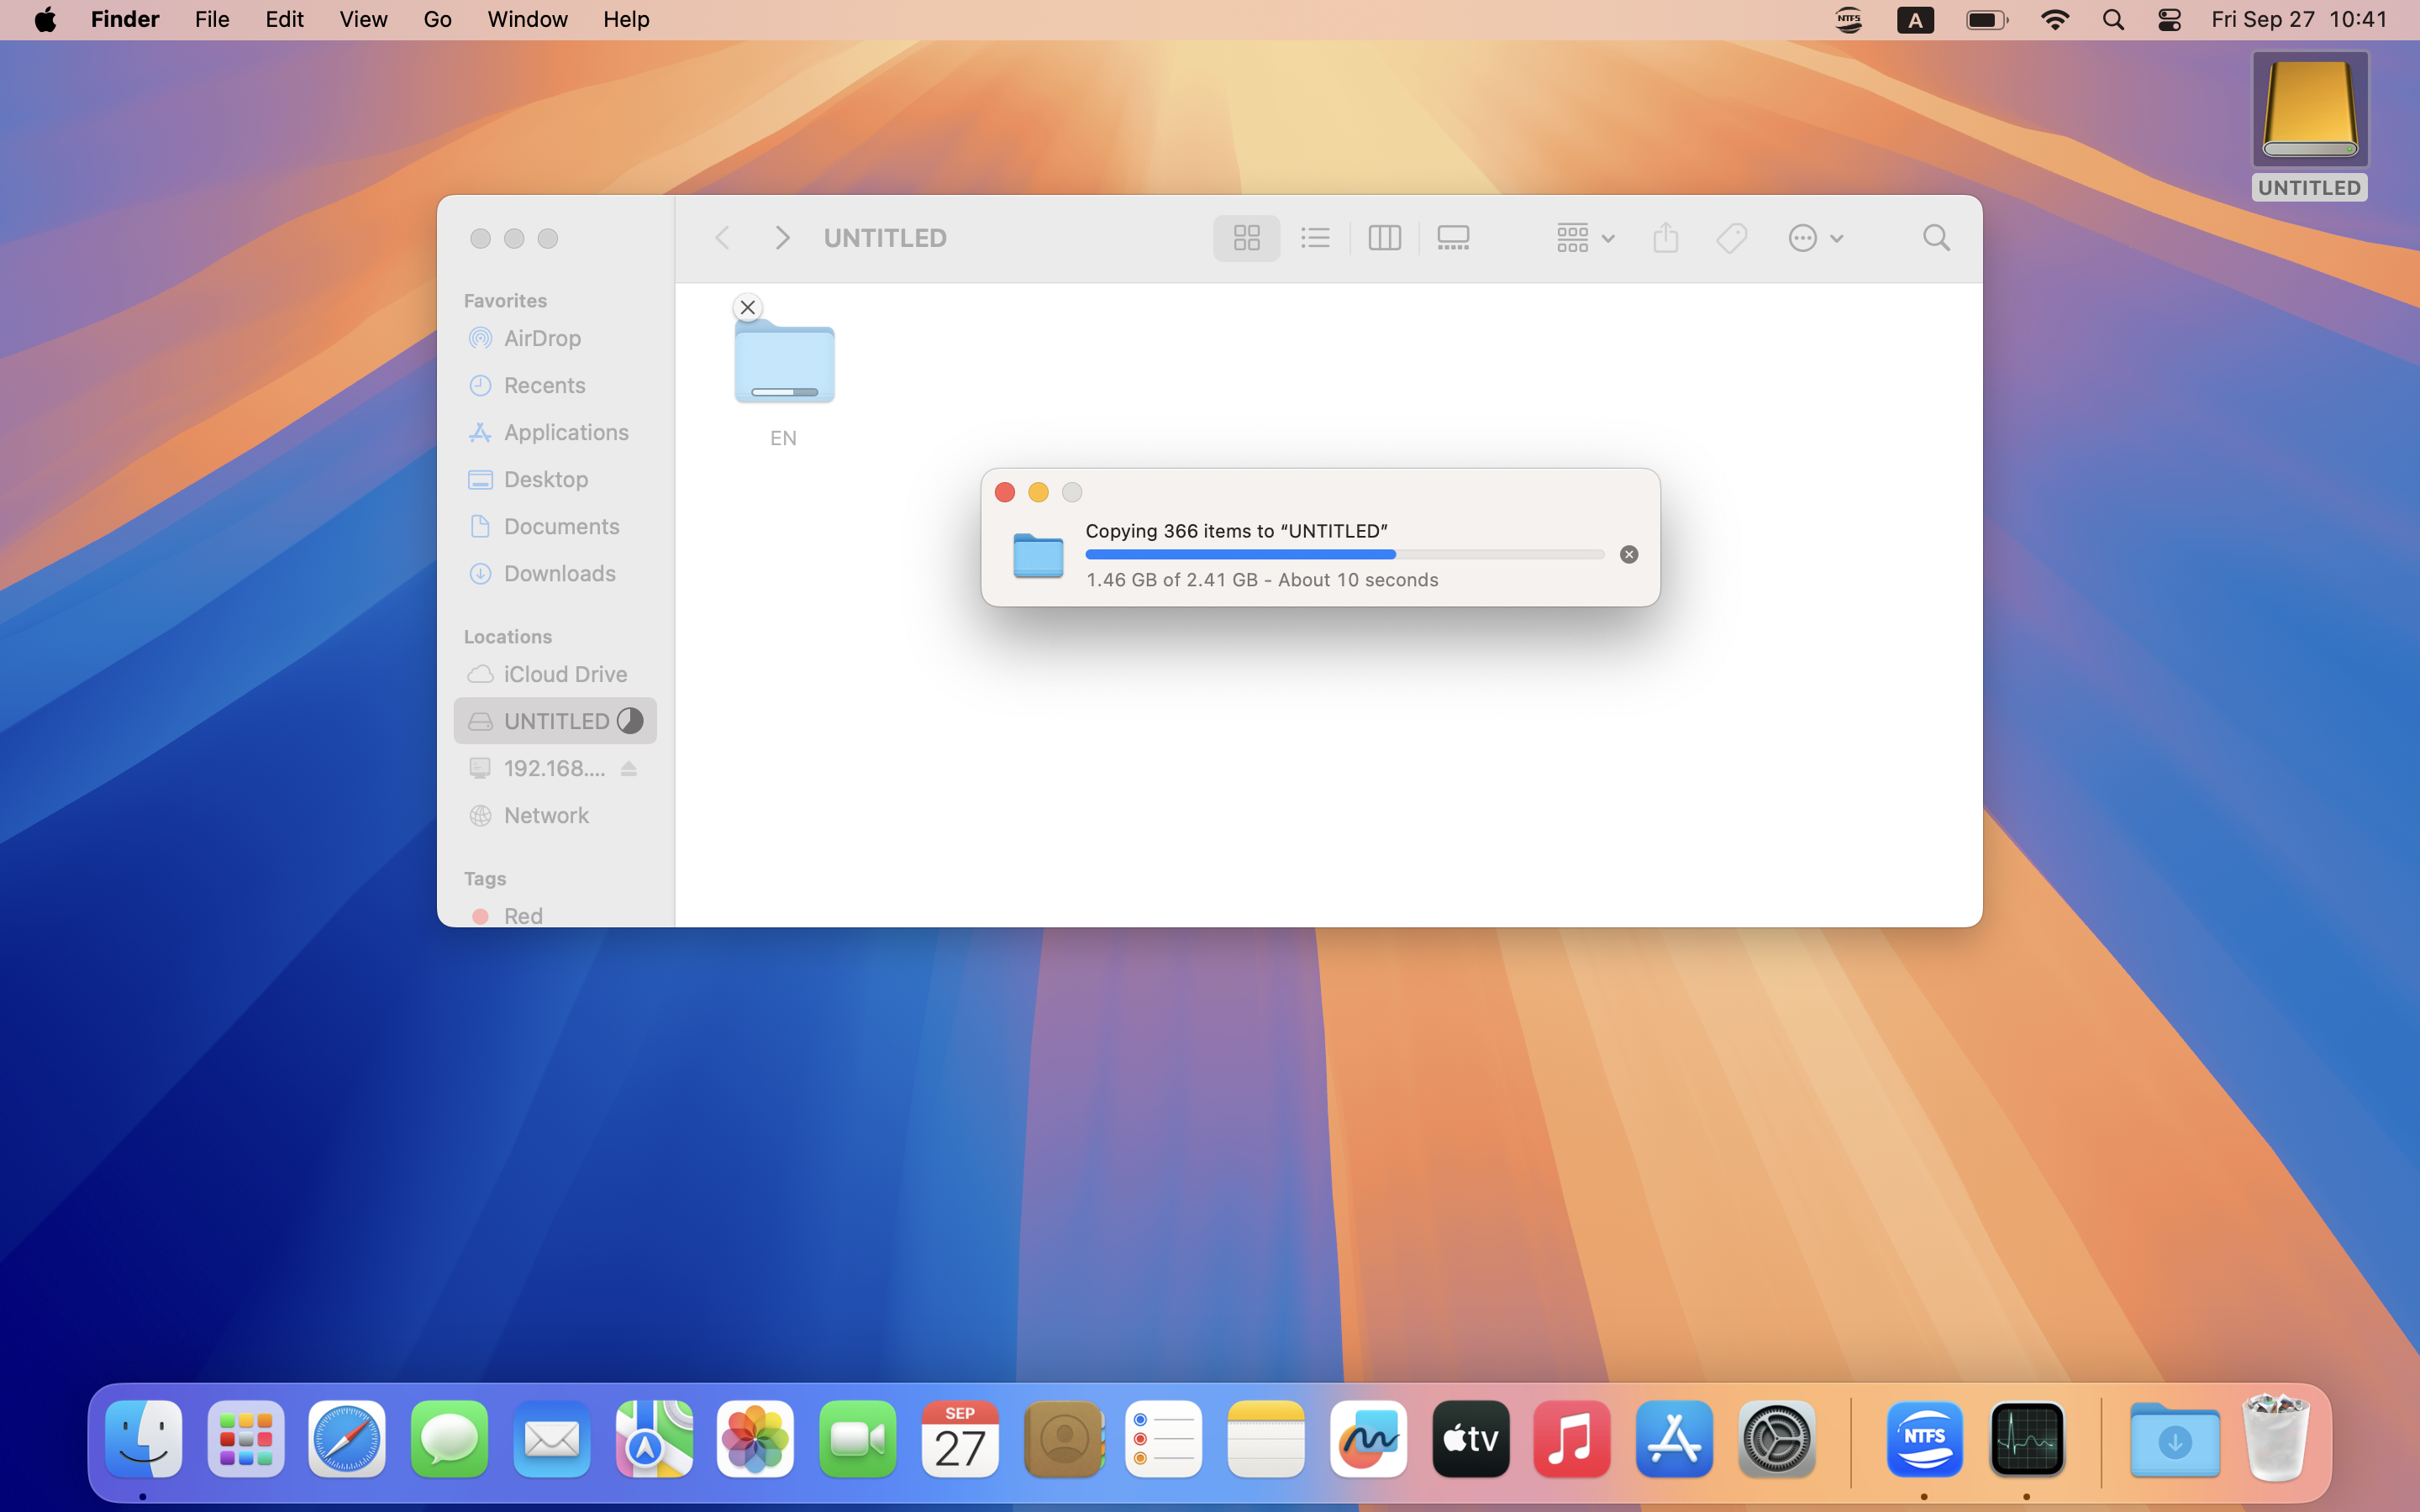Click the copy progress bar
2420x1512 pixels.
coord(1344,554)
